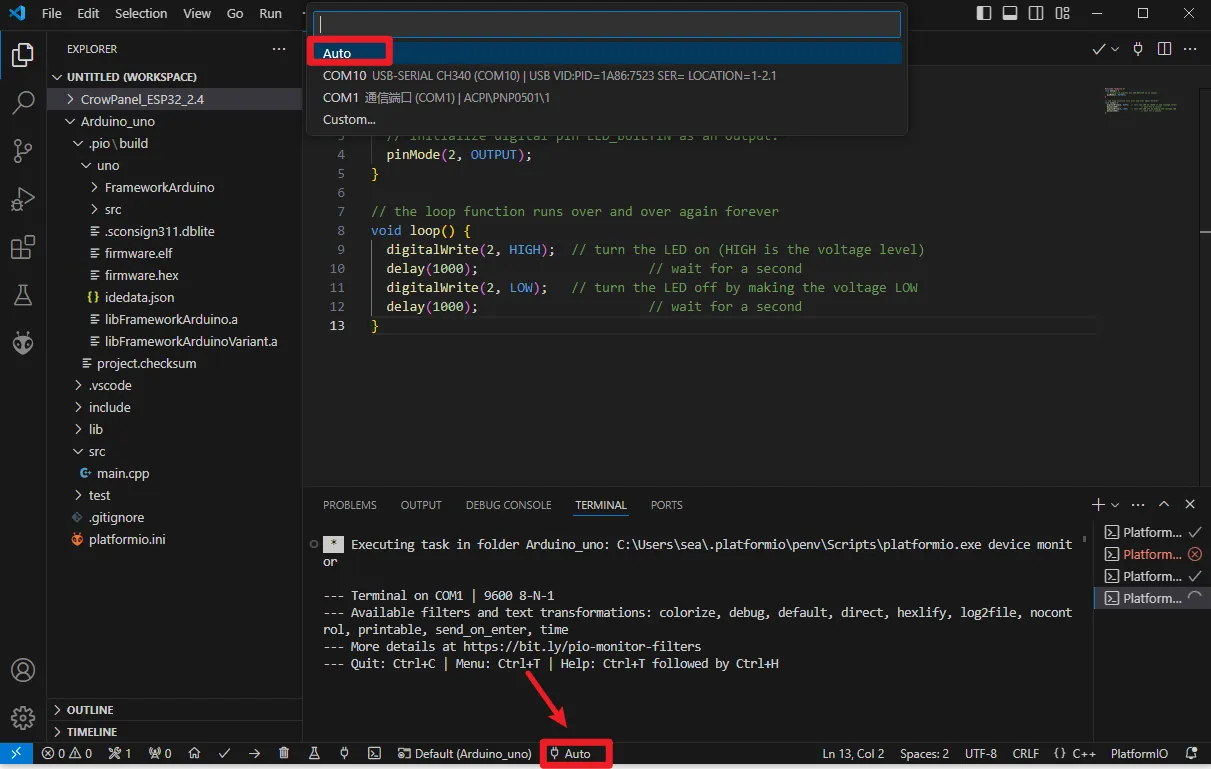Click PlatformIO Clean trash icon in status bar
1211x769 pixels.
[x=284, y=753]
